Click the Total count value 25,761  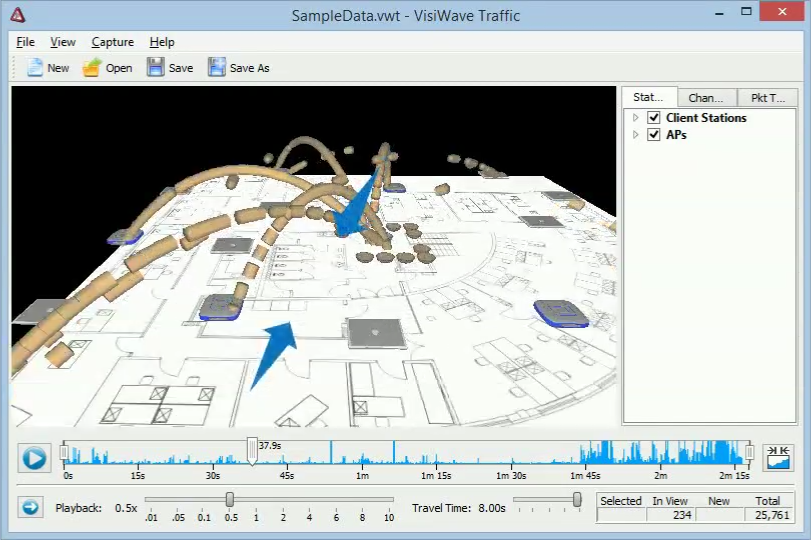pos(772,515)
